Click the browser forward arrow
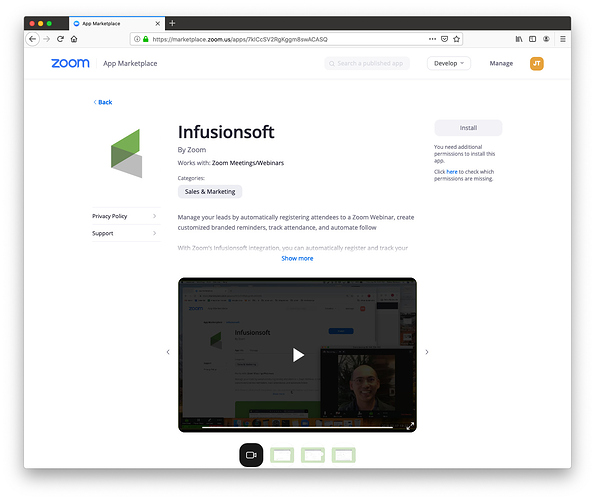 [47, 39]
